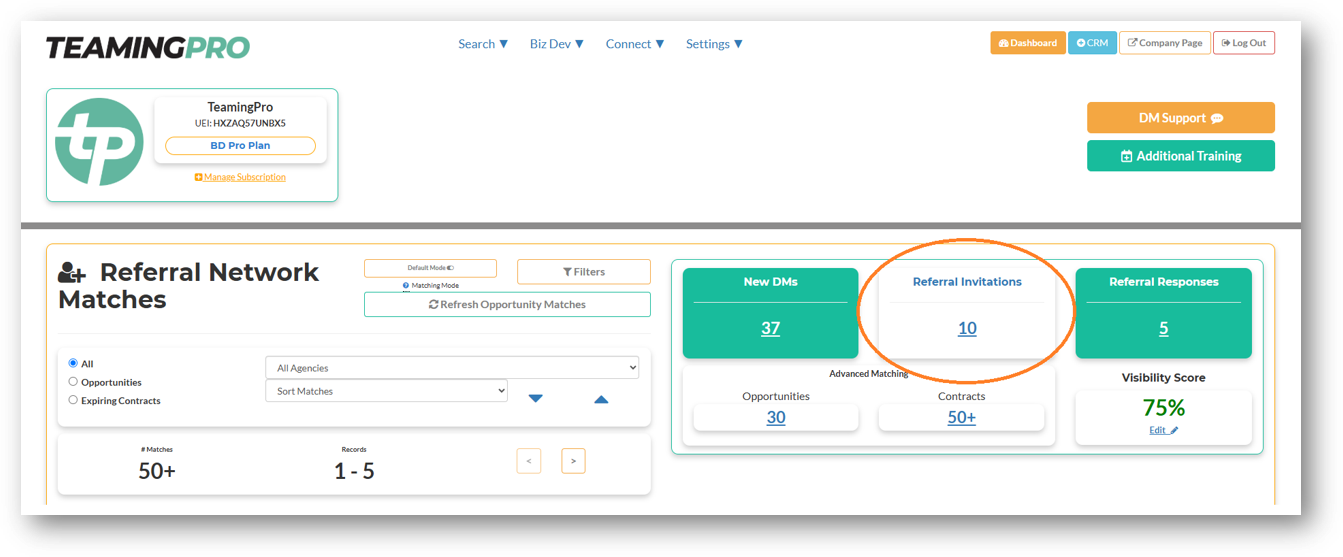
Task: Click the Referral Network Matches user-plus icon
Action: tap(73, 272)
